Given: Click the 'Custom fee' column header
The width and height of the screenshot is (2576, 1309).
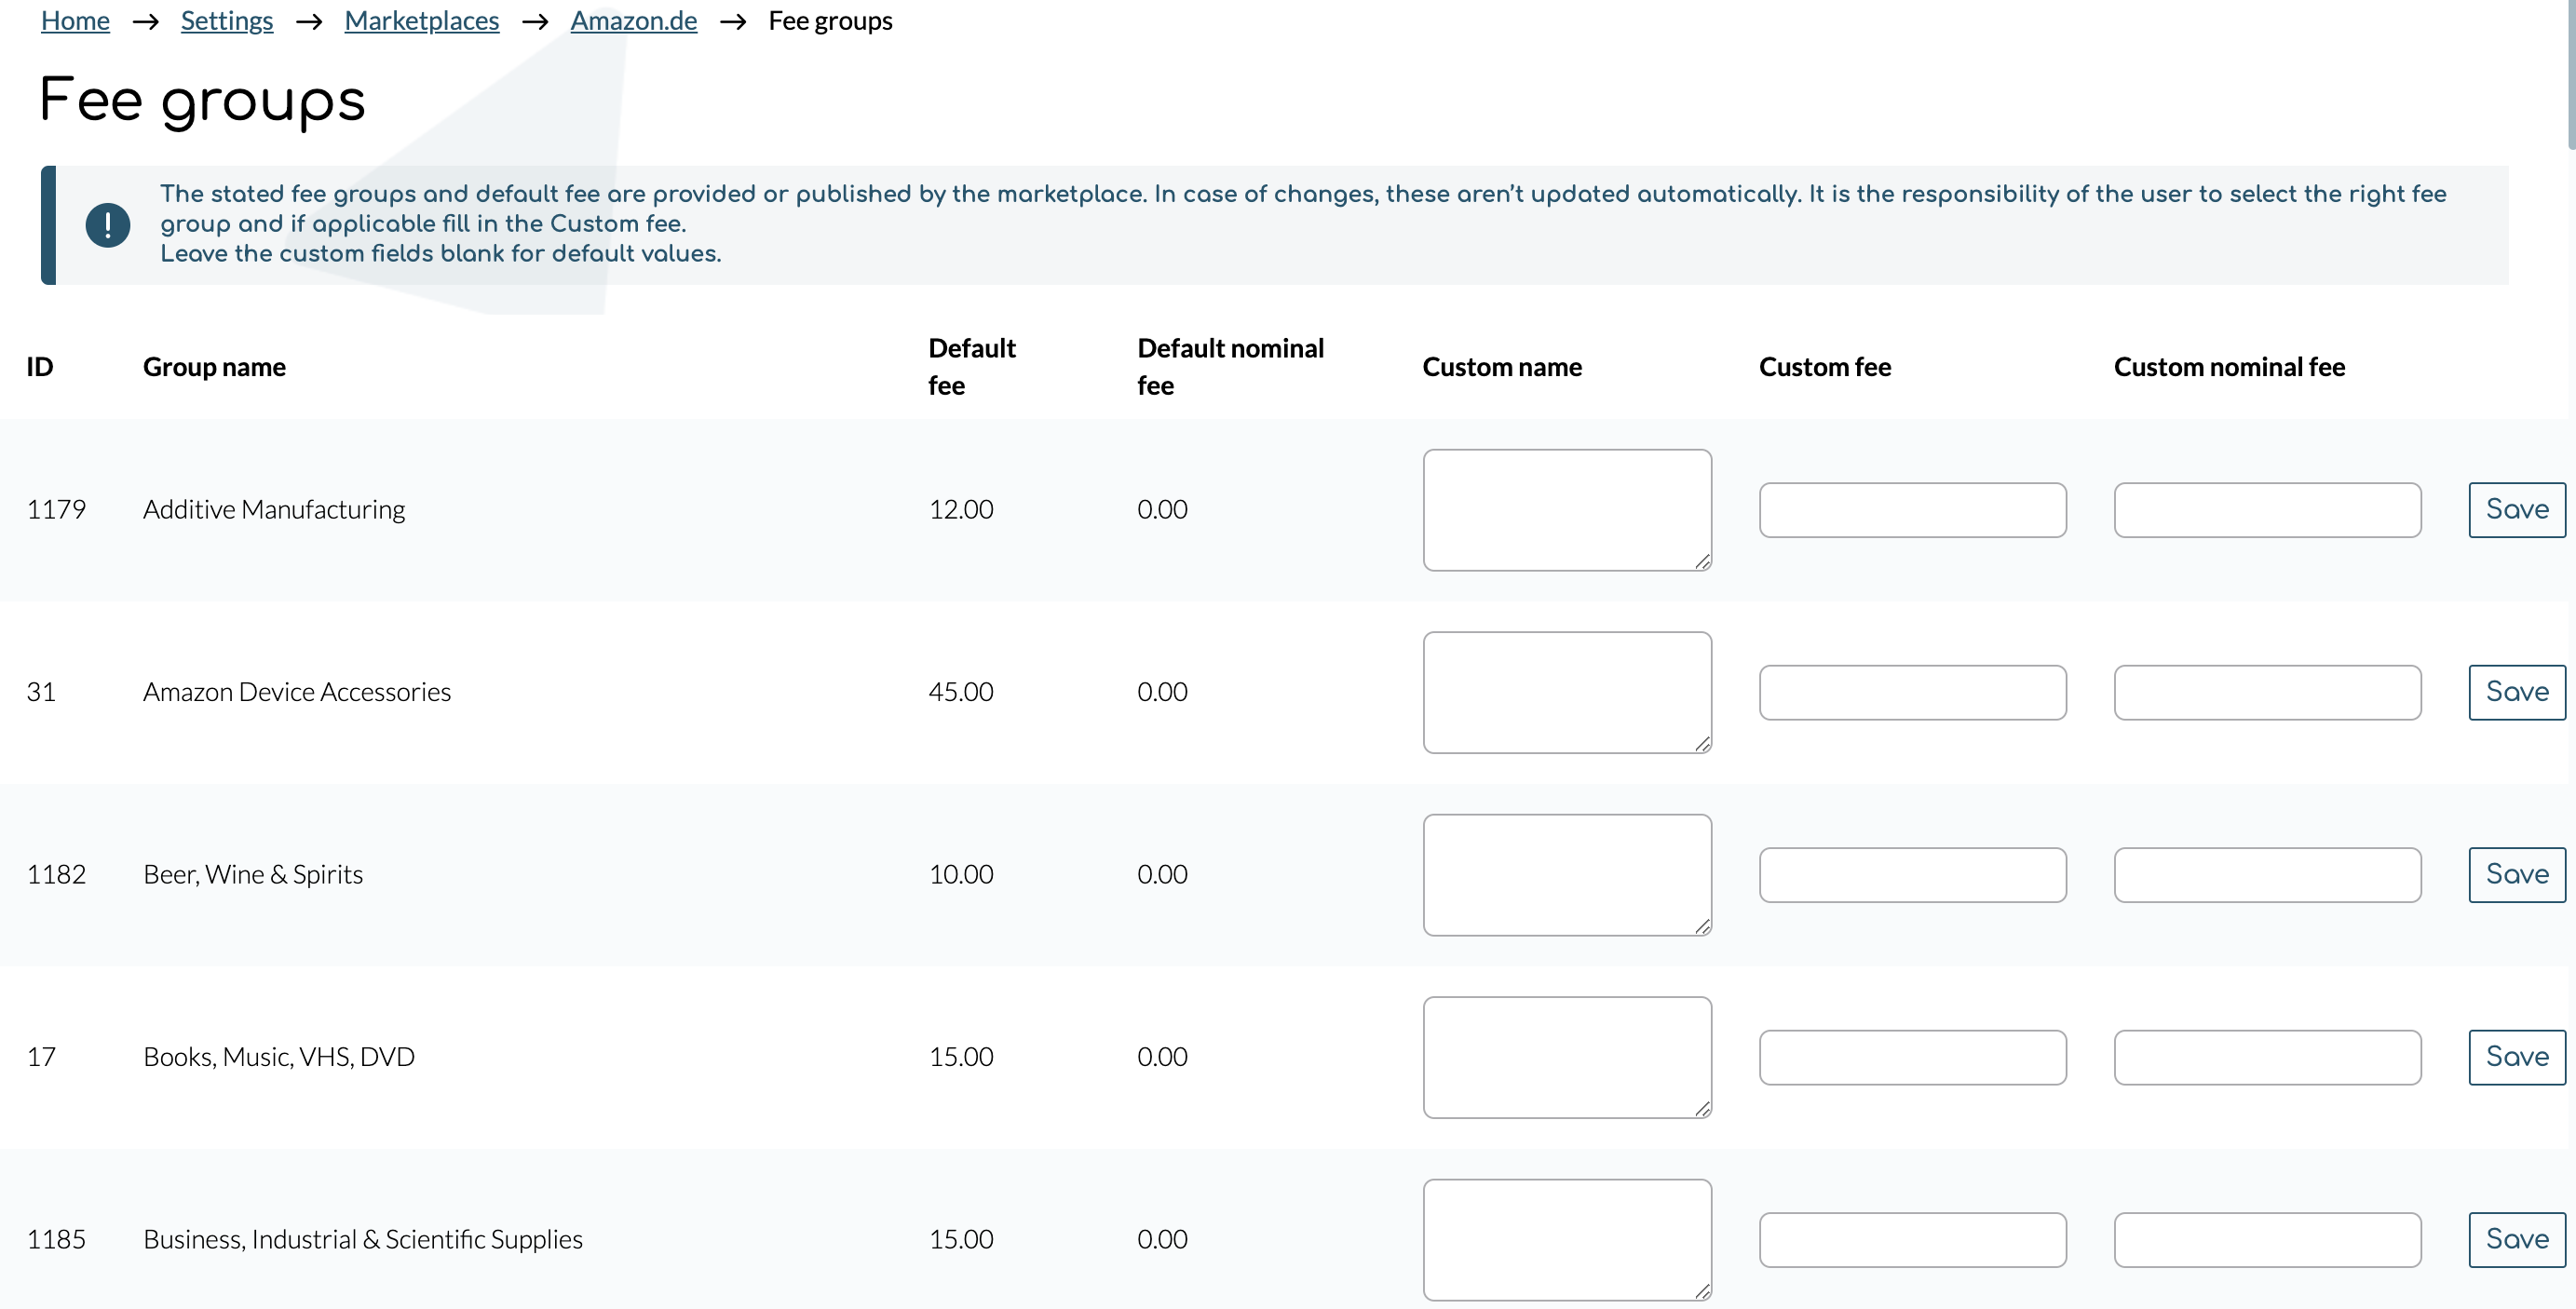Looking at the screenshot, I should coord(1825,367).
